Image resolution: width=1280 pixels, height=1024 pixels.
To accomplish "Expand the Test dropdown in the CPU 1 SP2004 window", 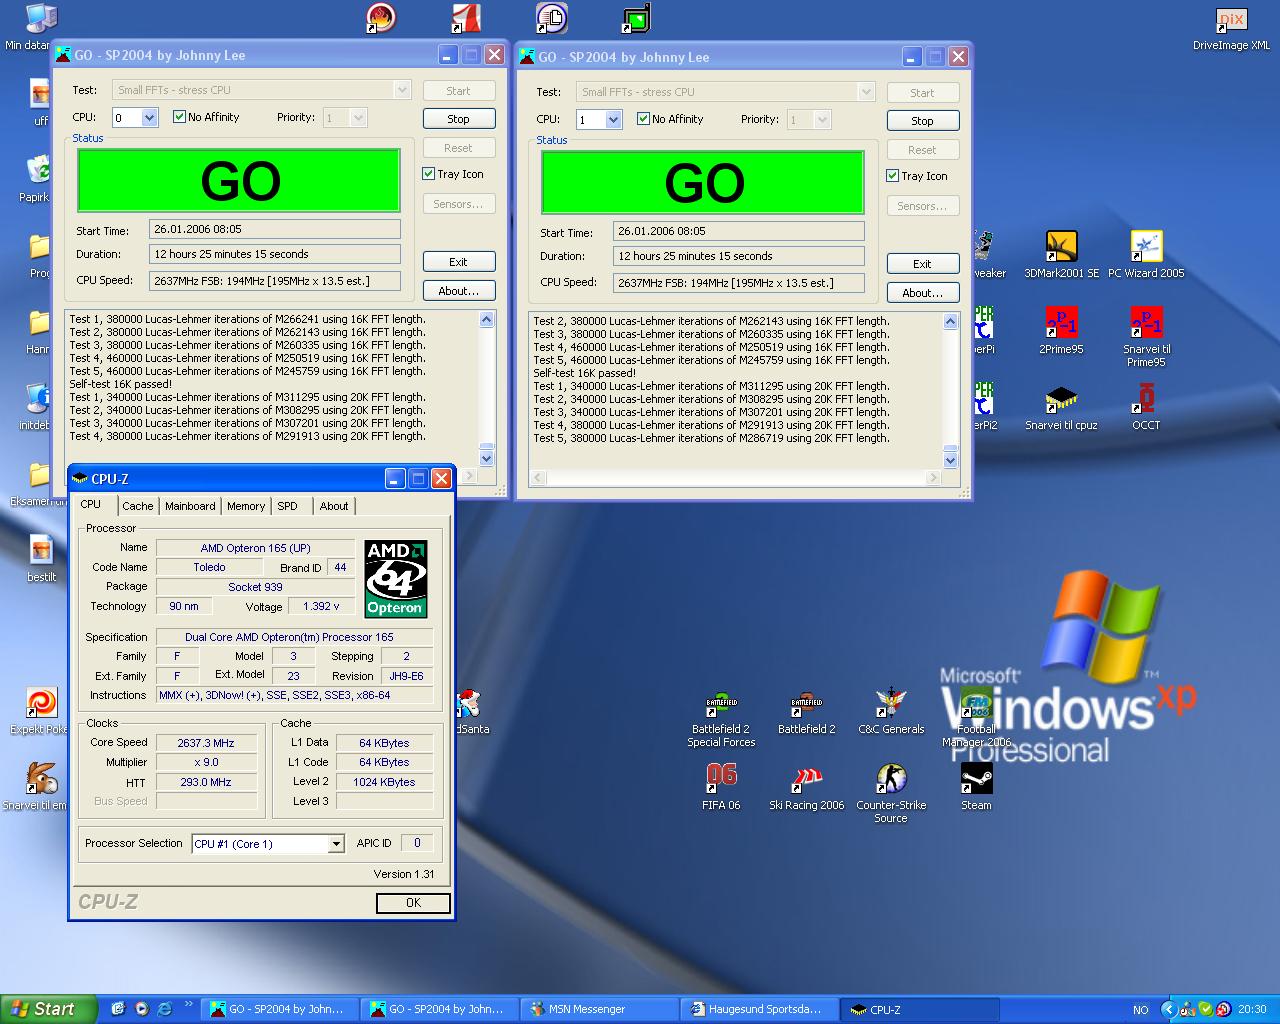I will [x=866, y=92].
